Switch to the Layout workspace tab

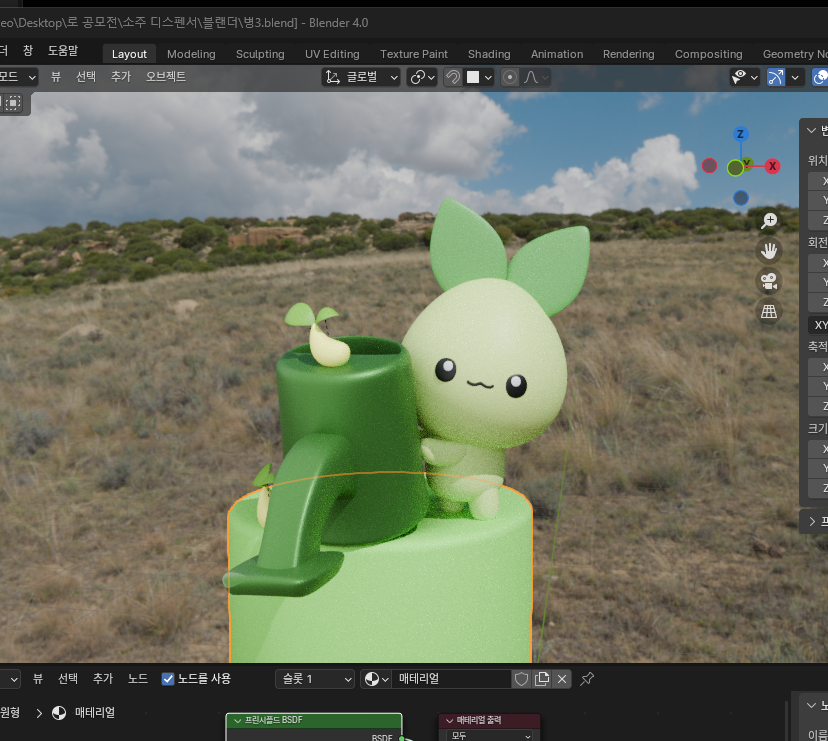(129, 54)
